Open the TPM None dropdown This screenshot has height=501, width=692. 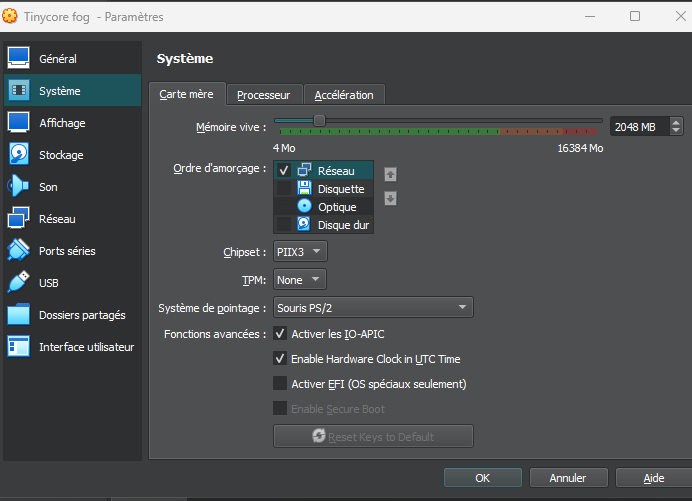pyautogui.click(x=300, y=279)
